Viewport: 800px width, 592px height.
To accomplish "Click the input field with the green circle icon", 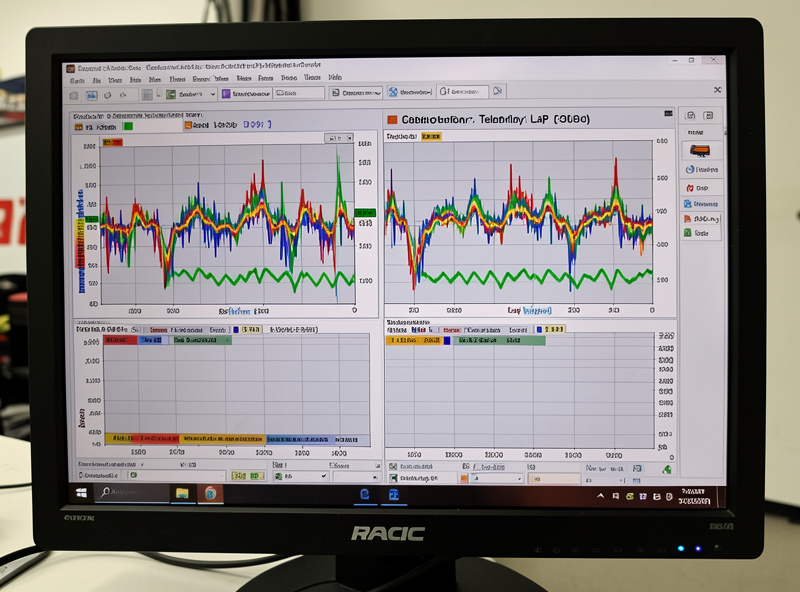I will point(175,475).
